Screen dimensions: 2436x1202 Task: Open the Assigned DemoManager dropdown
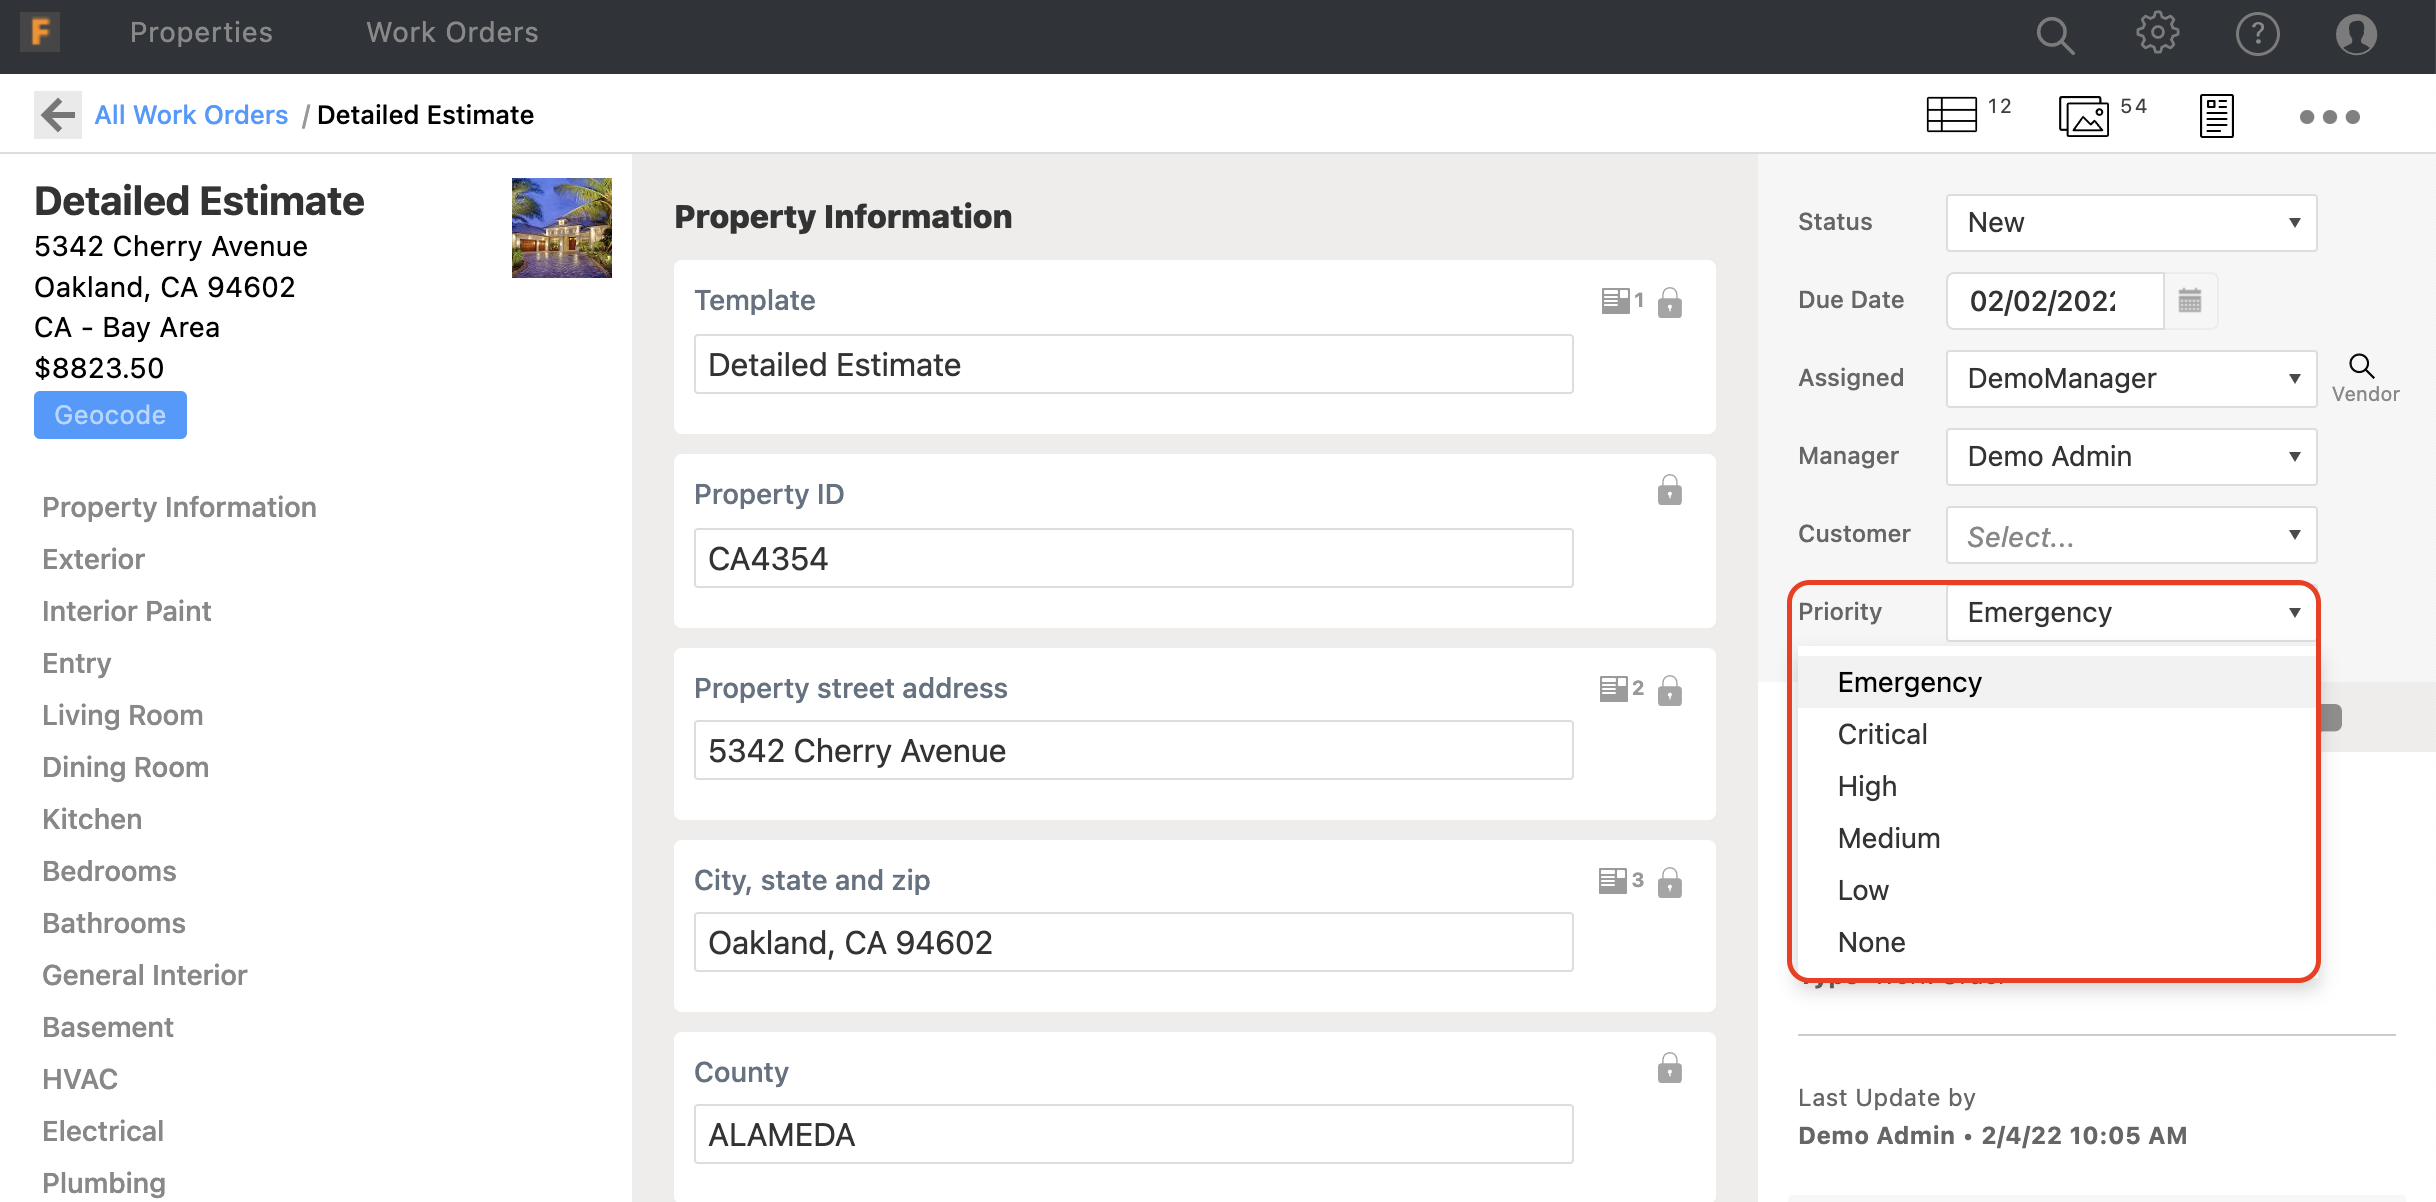(x=2131, y=378)
